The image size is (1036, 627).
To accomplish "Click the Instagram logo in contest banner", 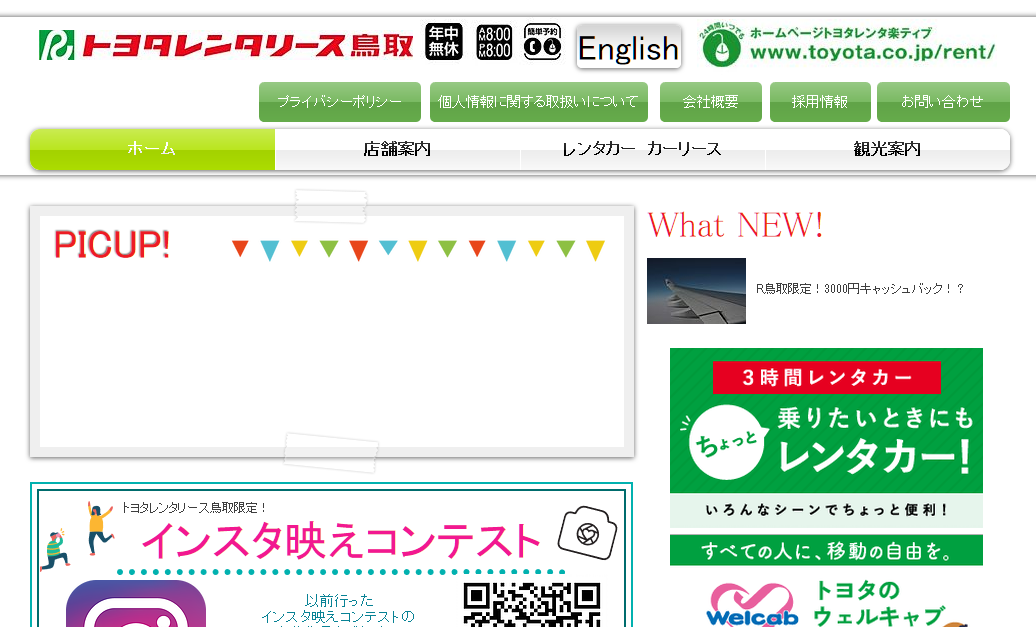I will (135, 603).
